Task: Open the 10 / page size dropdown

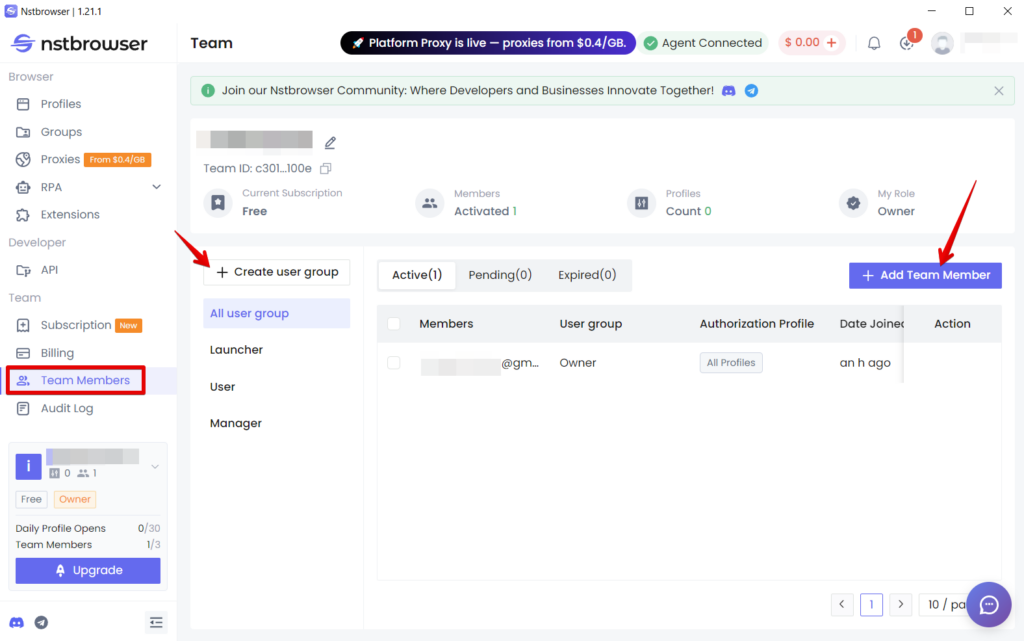Action: [x=944, y=604]
